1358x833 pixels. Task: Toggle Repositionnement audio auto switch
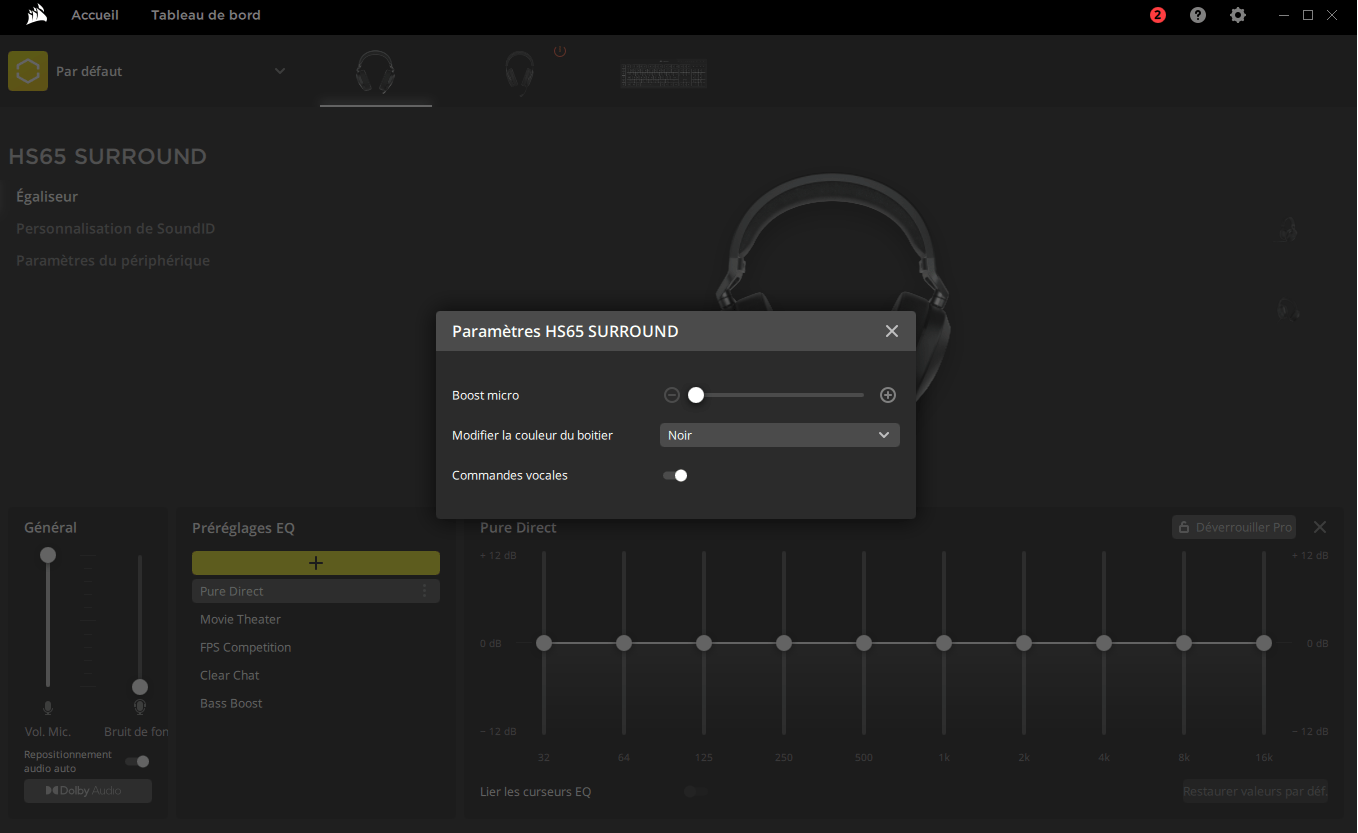coord(137,761)
